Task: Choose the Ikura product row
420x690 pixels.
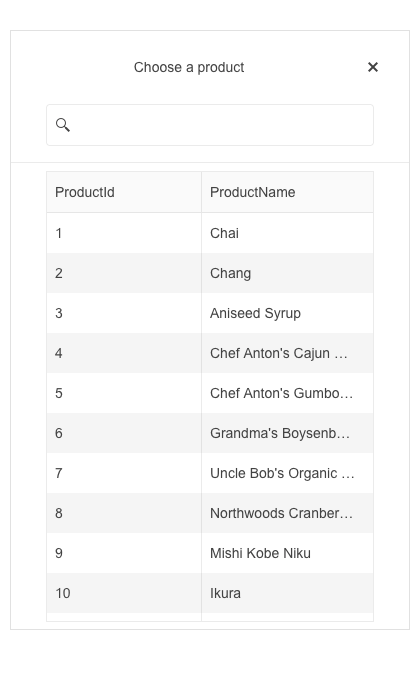Action: pos(210,594)
